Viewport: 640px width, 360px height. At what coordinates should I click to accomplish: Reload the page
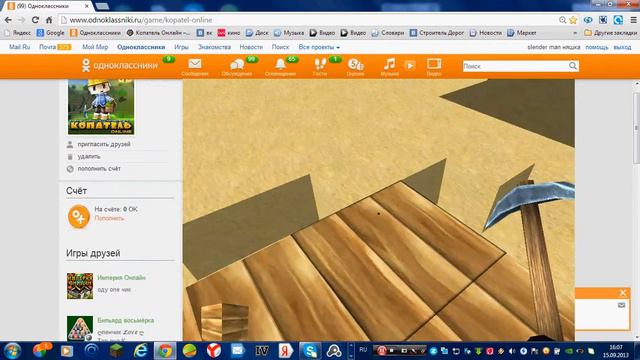[x=36, y=20]
